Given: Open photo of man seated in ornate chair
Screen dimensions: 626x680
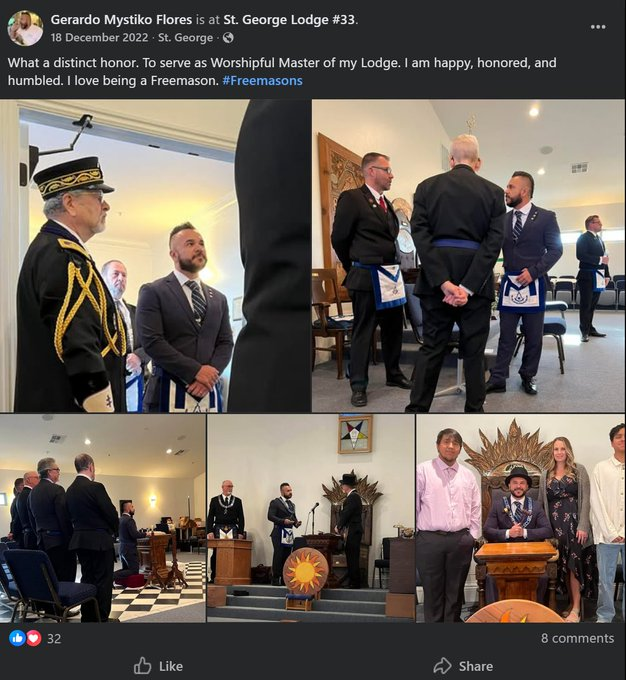Looking at the screenshot, I should pos(520,518).
